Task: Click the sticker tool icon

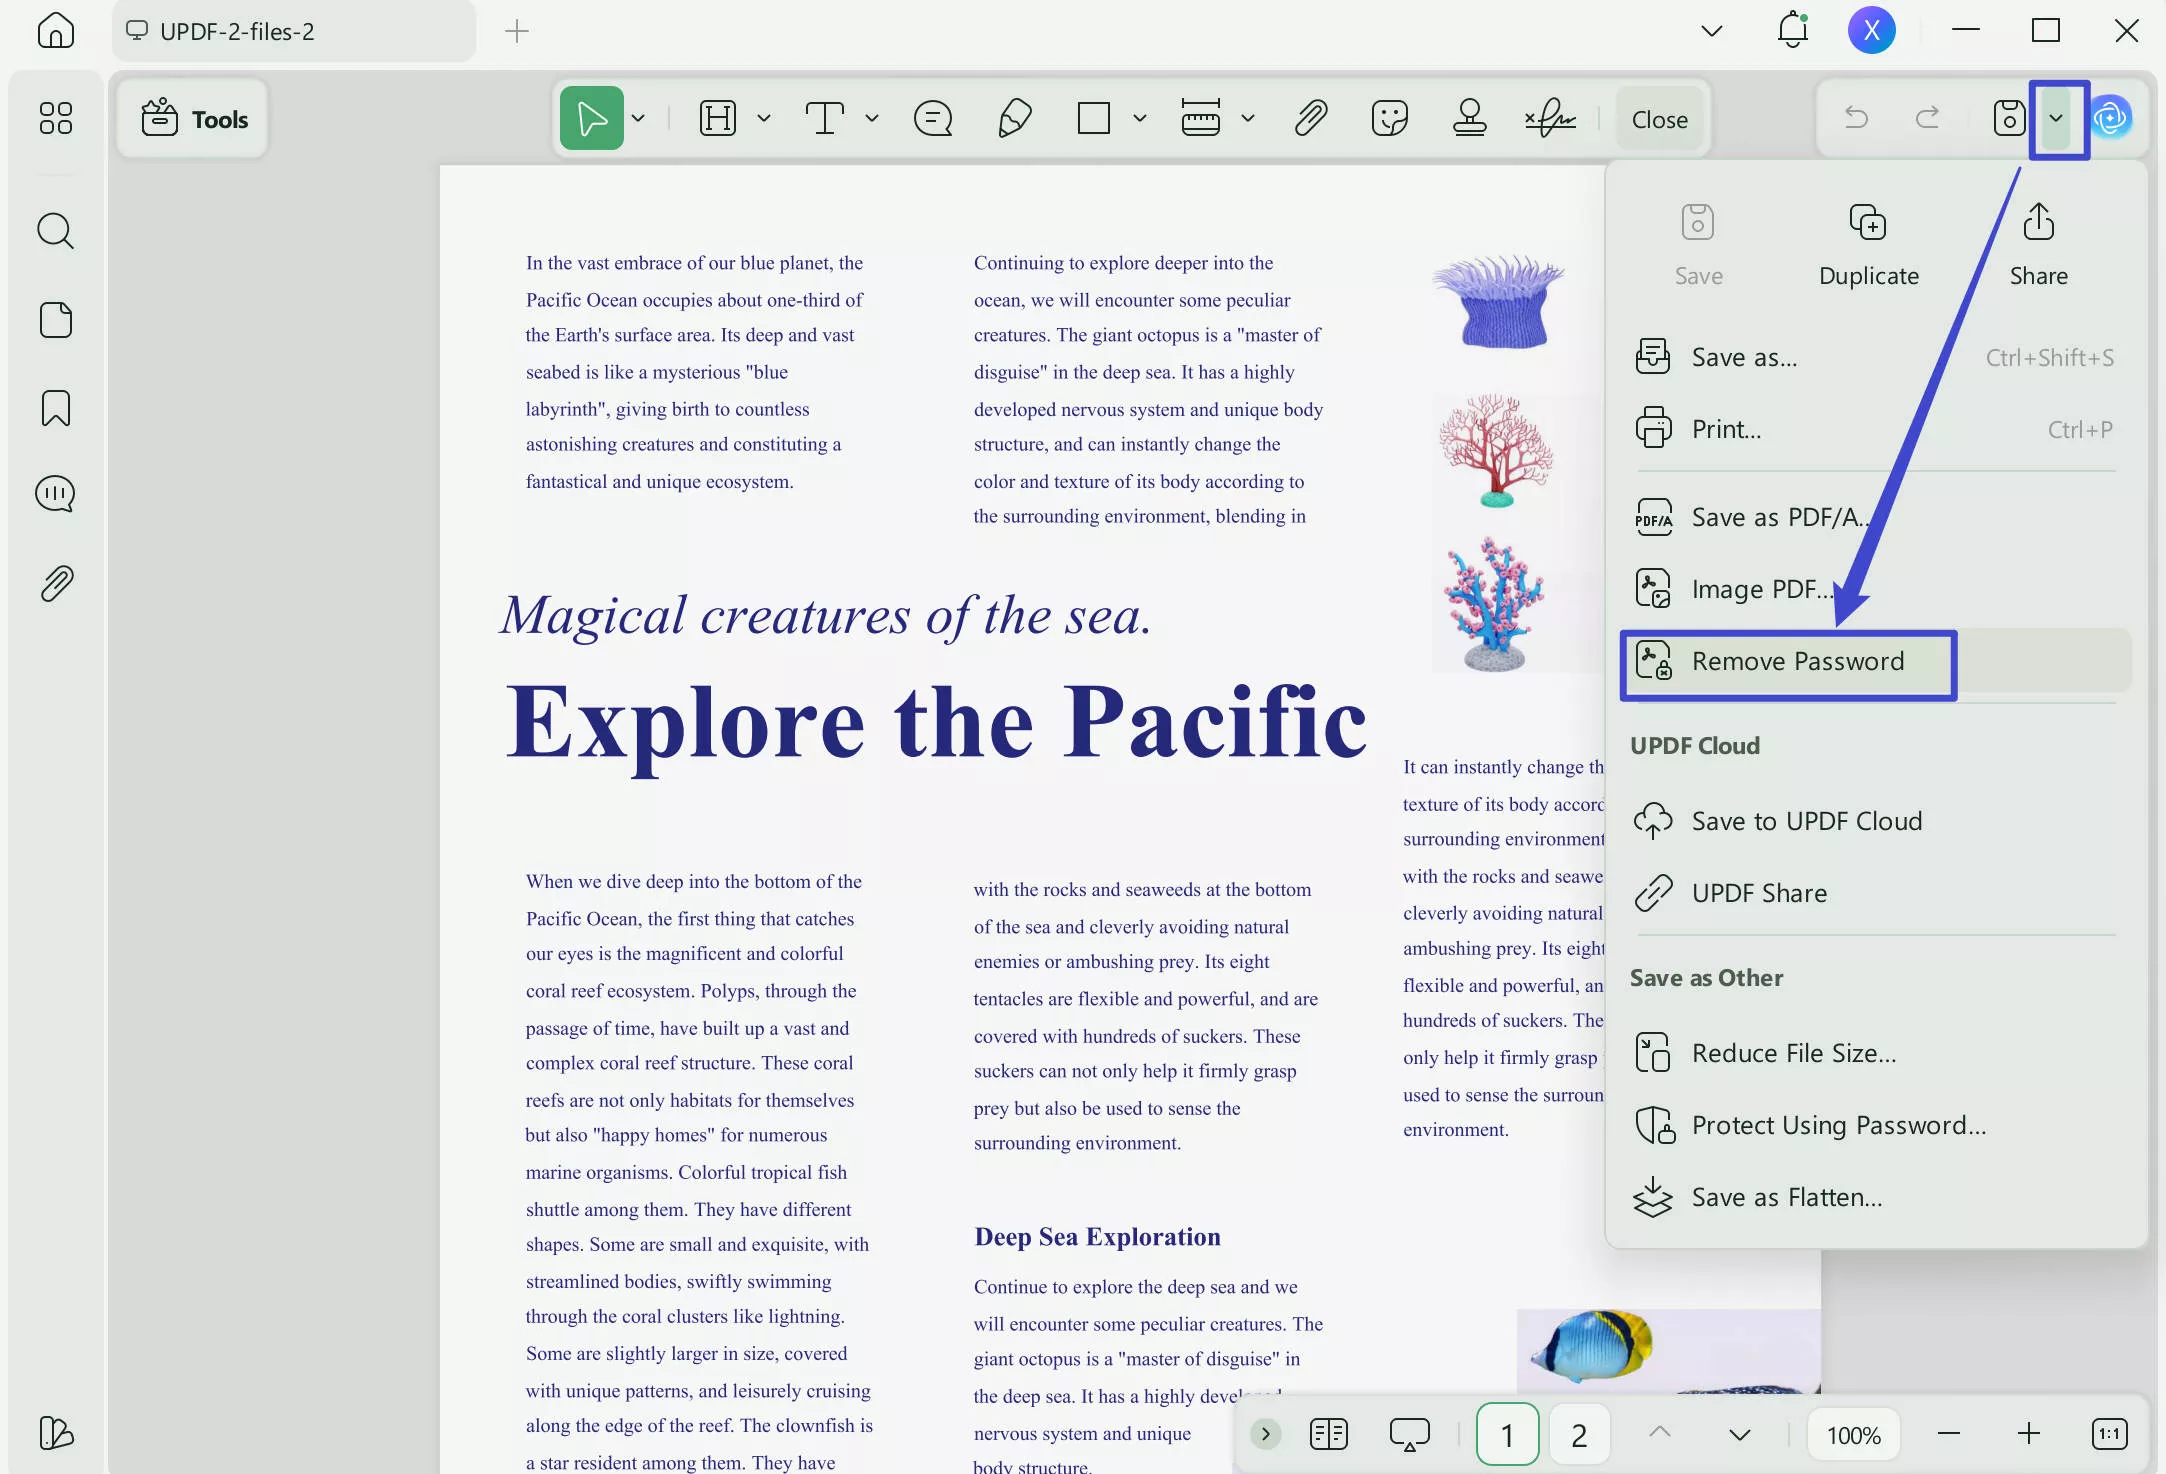Action: [x=1389, y=119]
